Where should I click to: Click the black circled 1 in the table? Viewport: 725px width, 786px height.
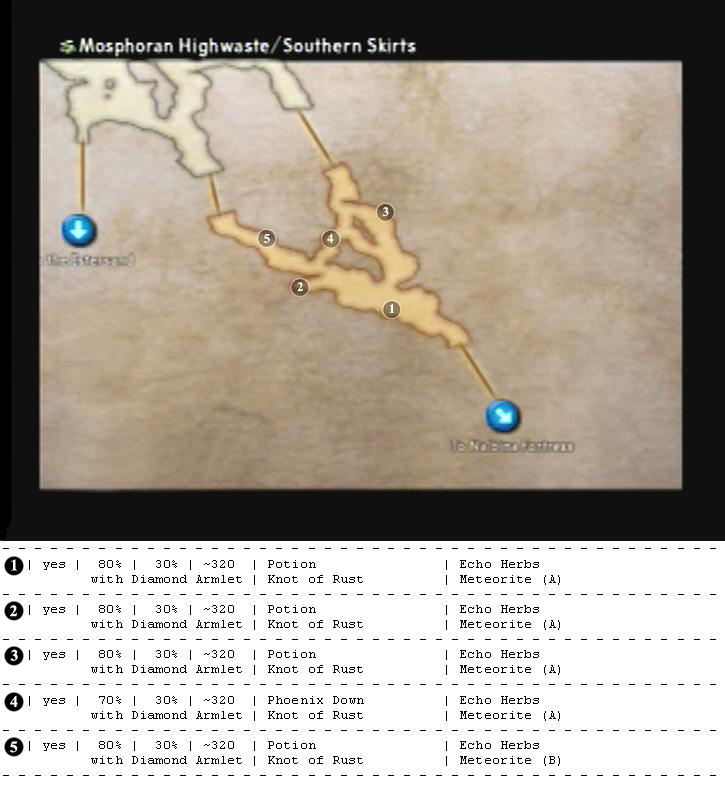pos(14,566)
